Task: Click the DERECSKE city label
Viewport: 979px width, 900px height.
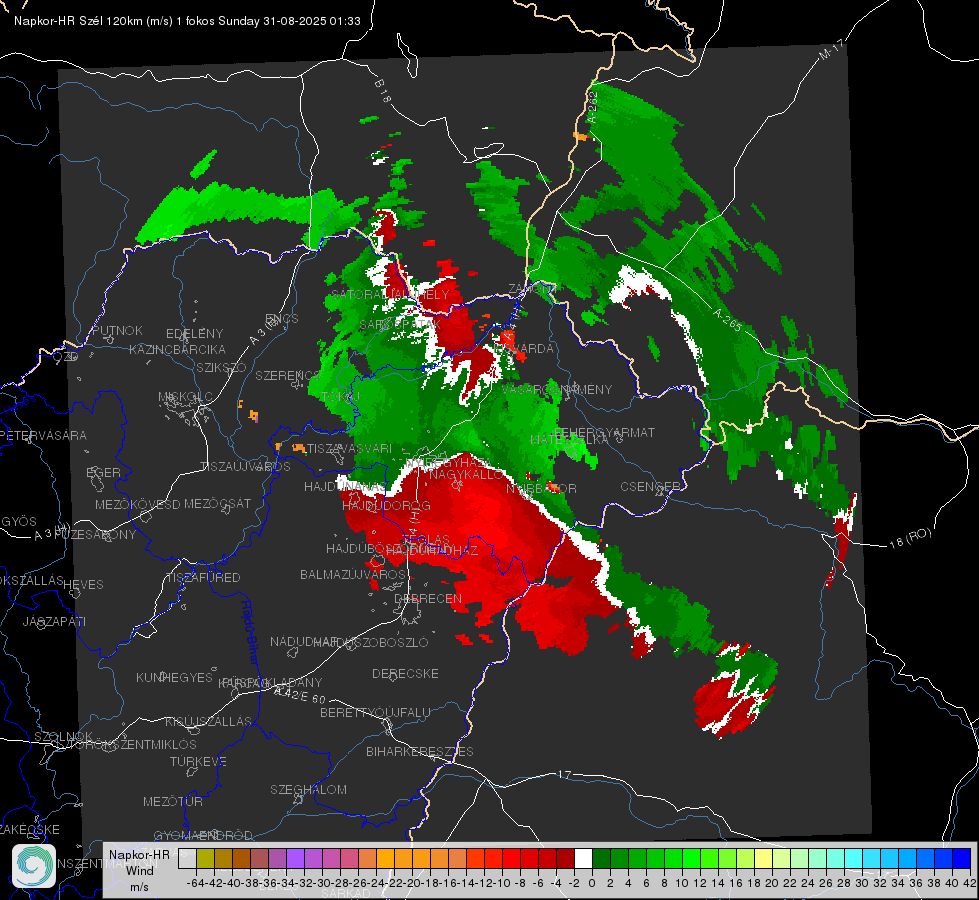Action: pos(405,673)
